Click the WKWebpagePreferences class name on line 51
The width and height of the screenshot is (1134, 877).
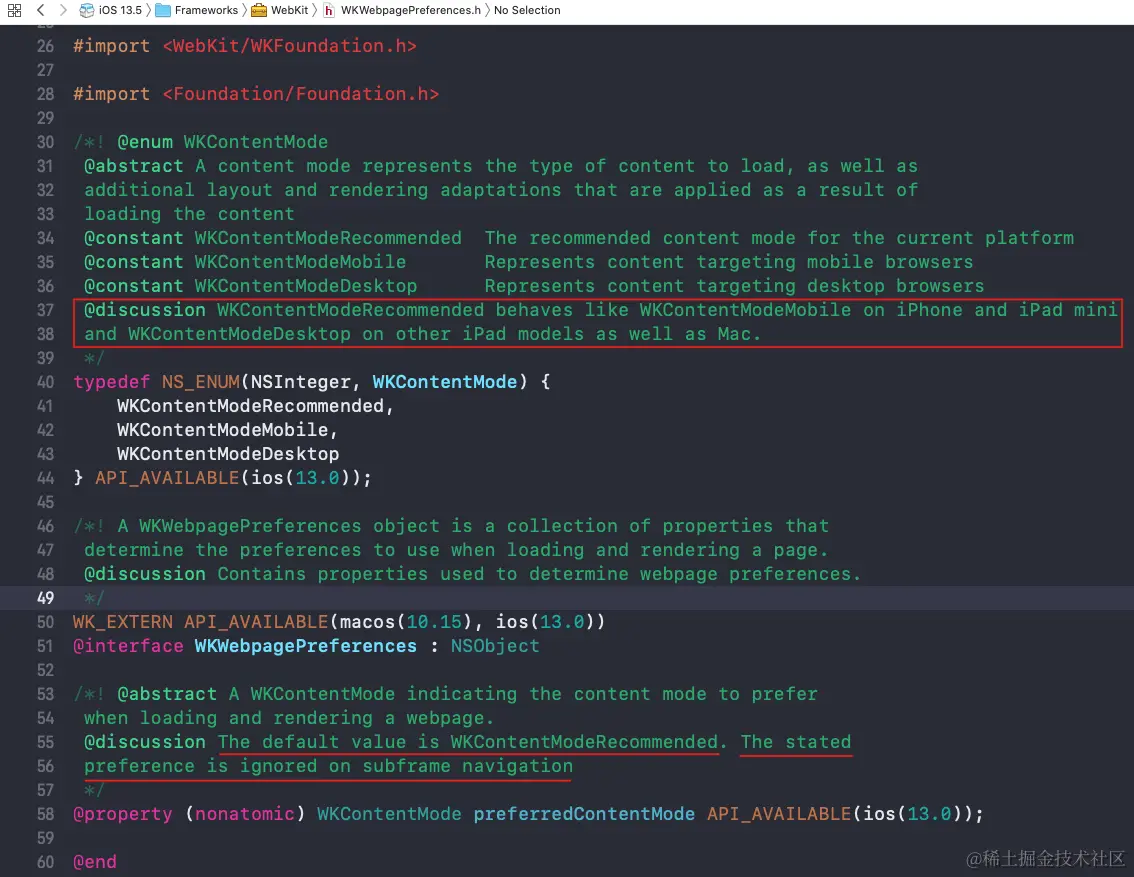(306, 646)
